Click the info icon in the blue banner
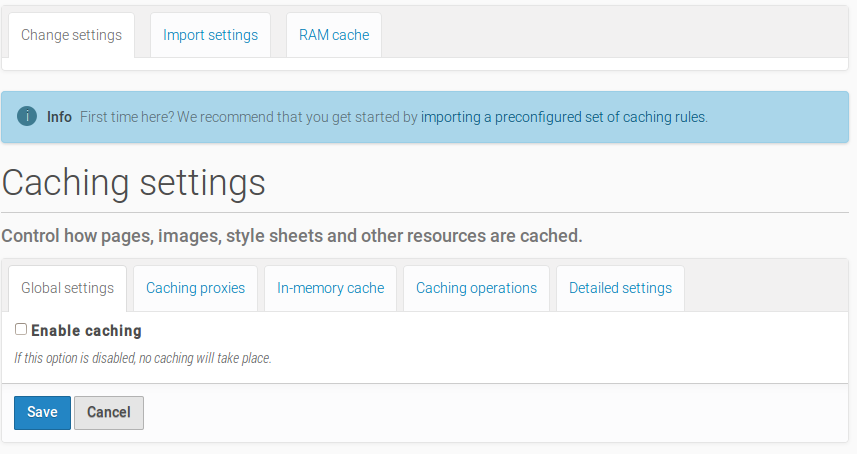 [x=27, y=117]
